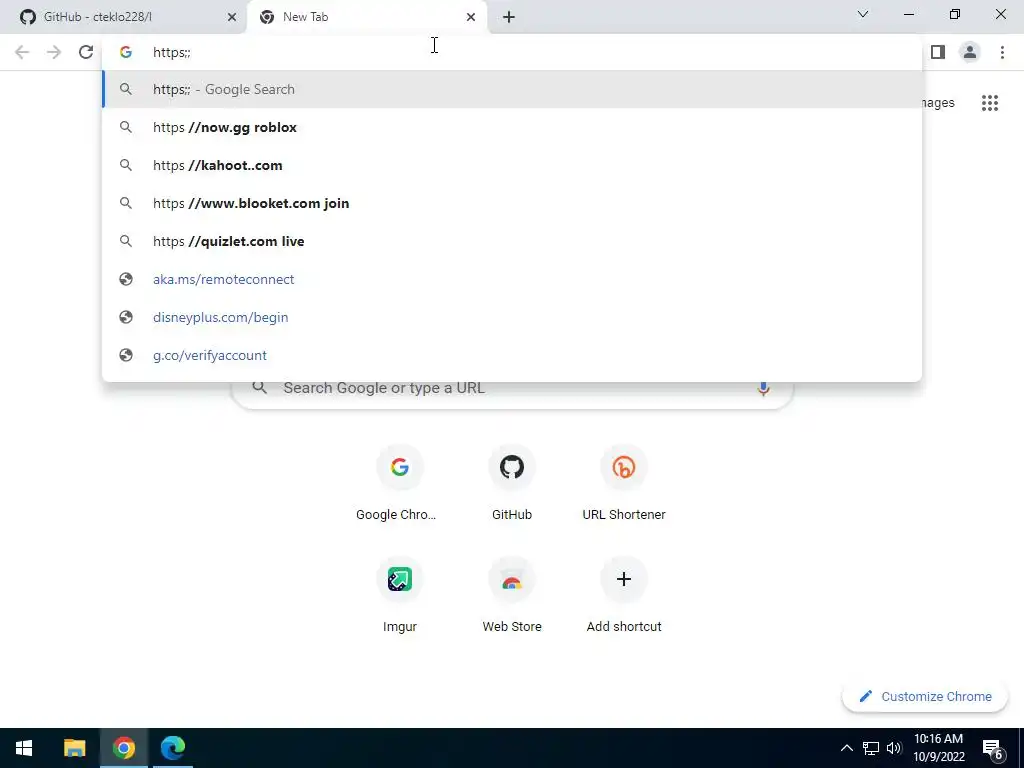Open the profile avatar menu

point(970,52)
